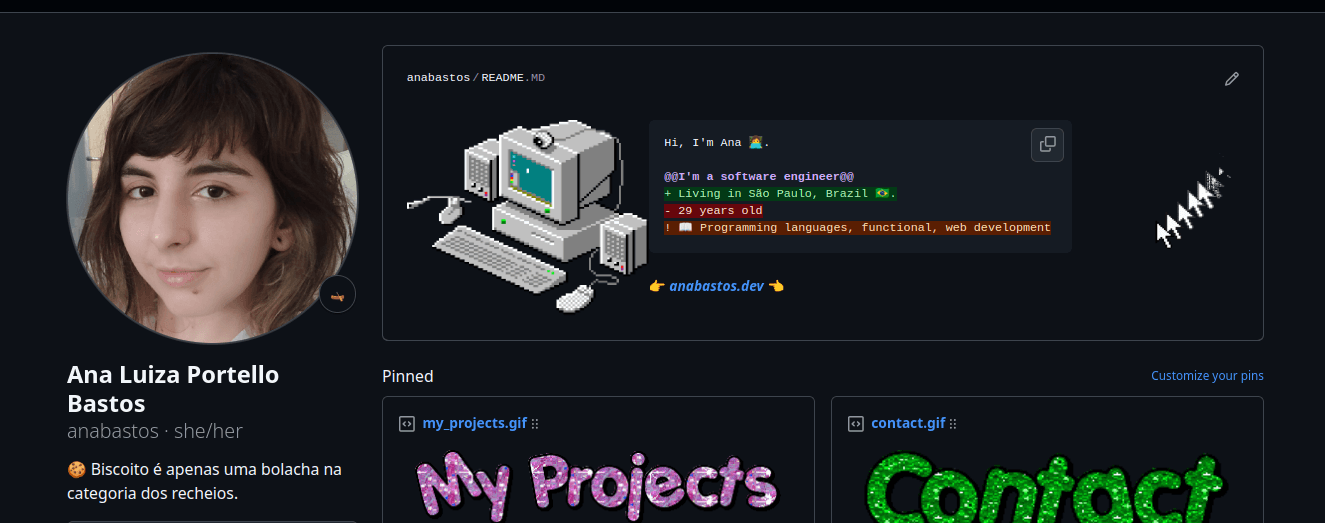Image resolution: width=1325 pixels, height=523 pixels.
Task: Click the pencil edit README icon
Action: click(x=1232, y=79)
